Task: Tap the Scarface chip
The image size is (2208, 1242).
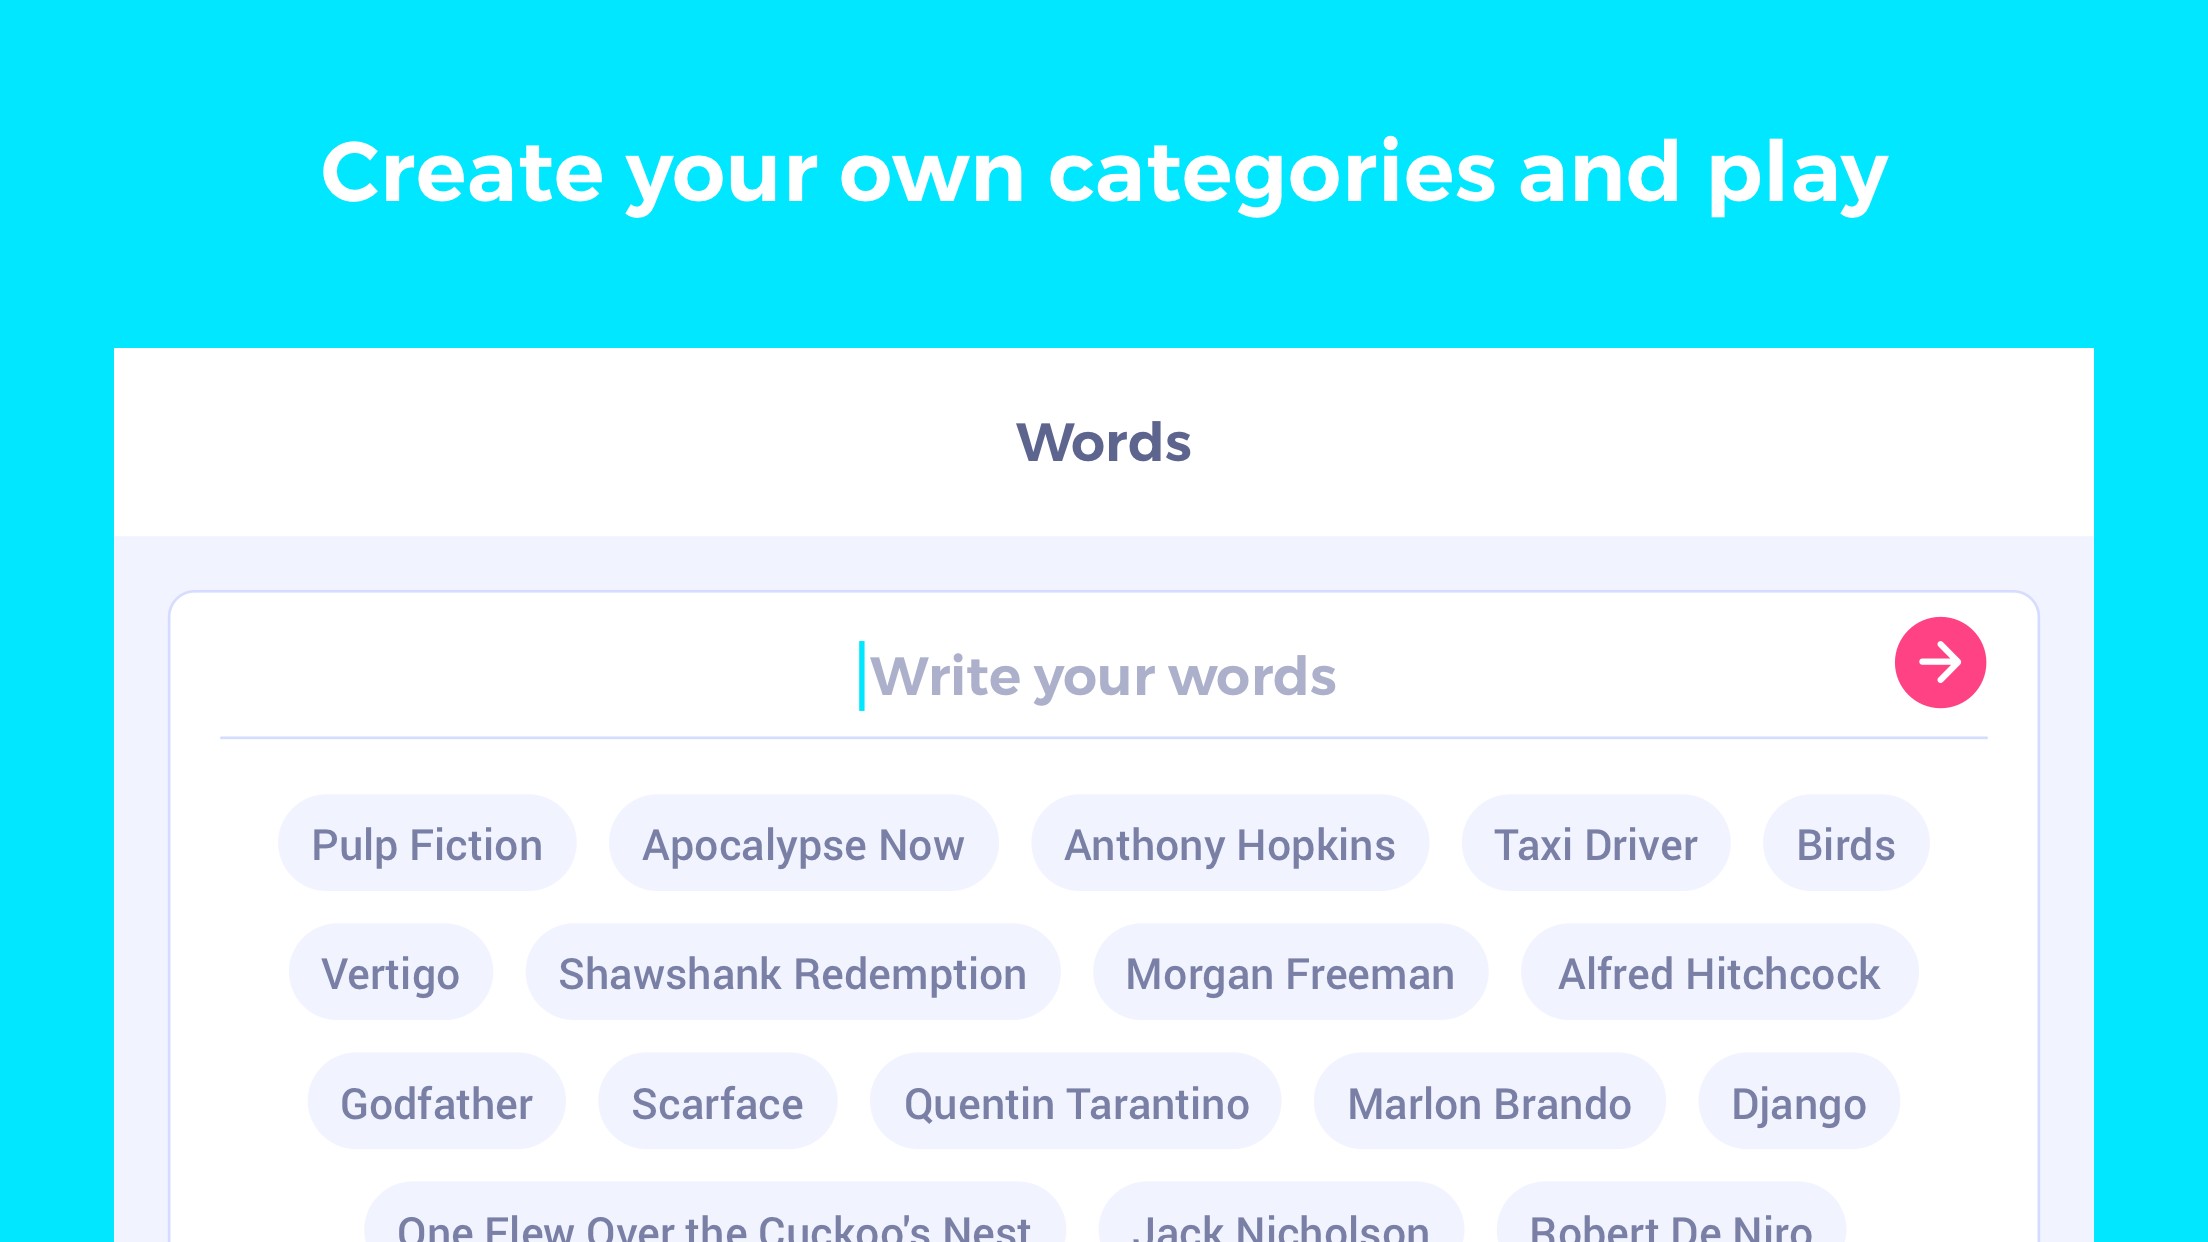Action: pyautogui.click(x=717, y=1103)
